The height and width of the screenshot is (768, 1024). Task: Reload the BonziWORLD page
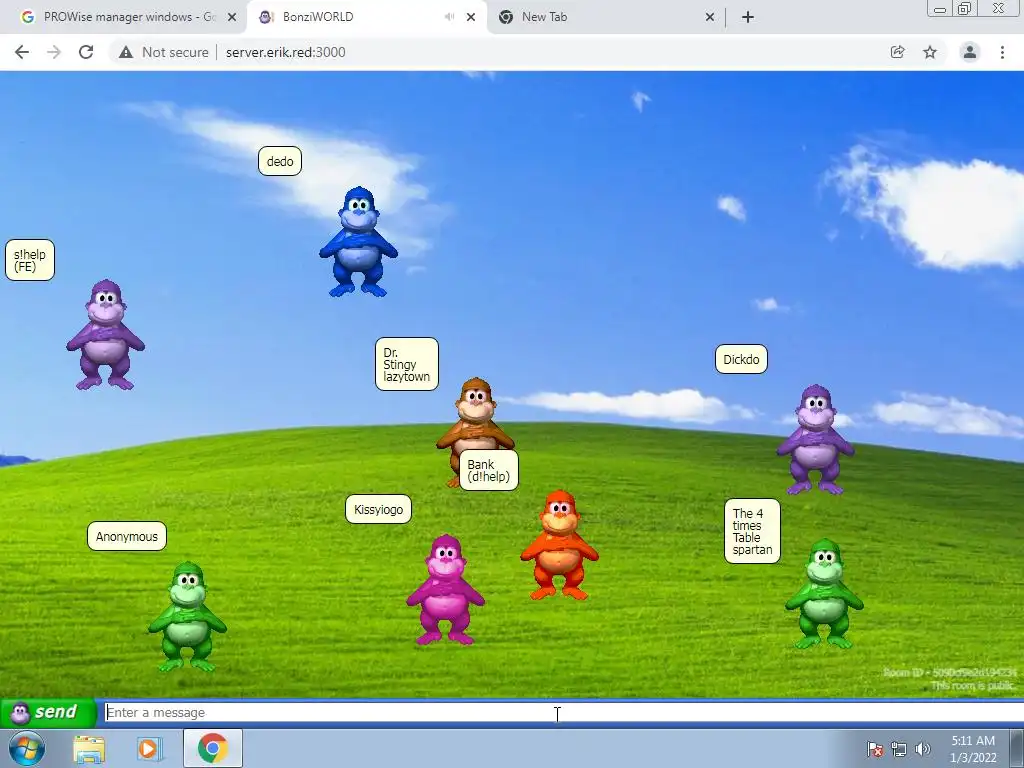(86, 52)
